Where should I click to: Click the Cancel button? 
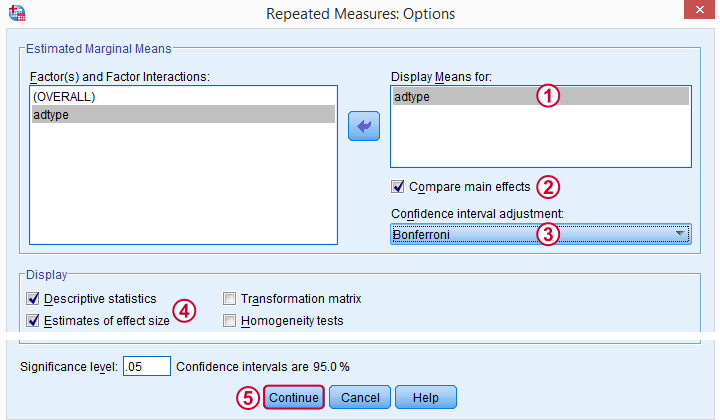(x=360, y=398)
